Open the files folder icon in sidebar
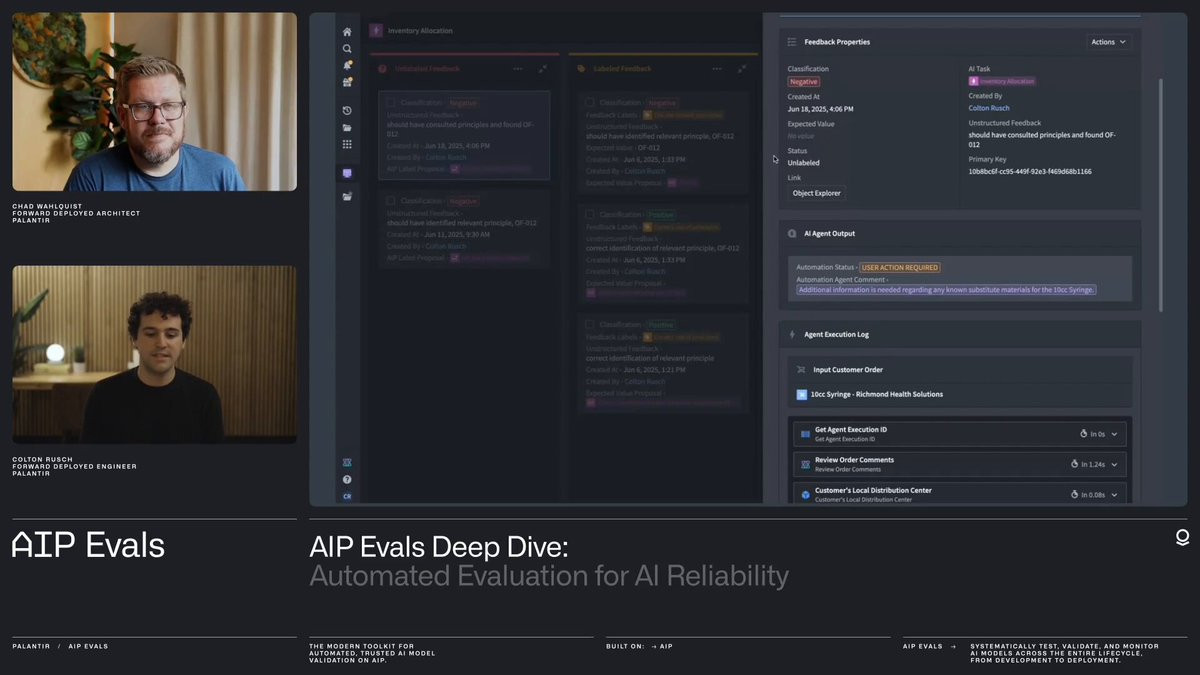 click(347, 128)
